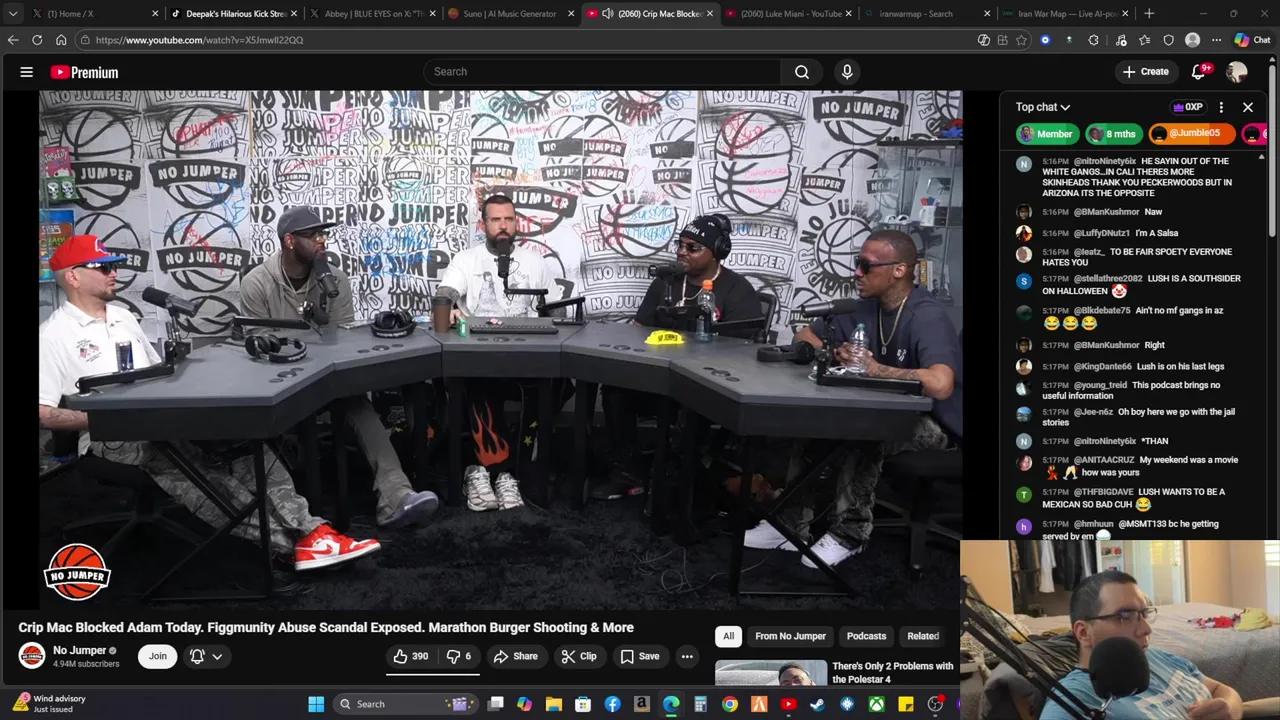Switch to the Abbey BLUE EYES tab
The width and height of the screenshot is (1280, 720).
click(372, 14)
